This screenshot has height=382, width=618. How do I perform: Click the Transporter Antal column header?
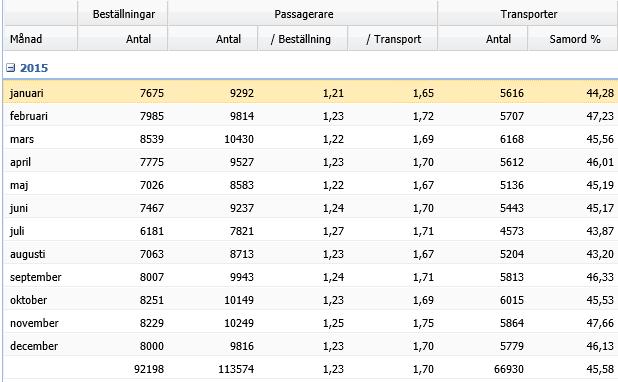(482, 39)
